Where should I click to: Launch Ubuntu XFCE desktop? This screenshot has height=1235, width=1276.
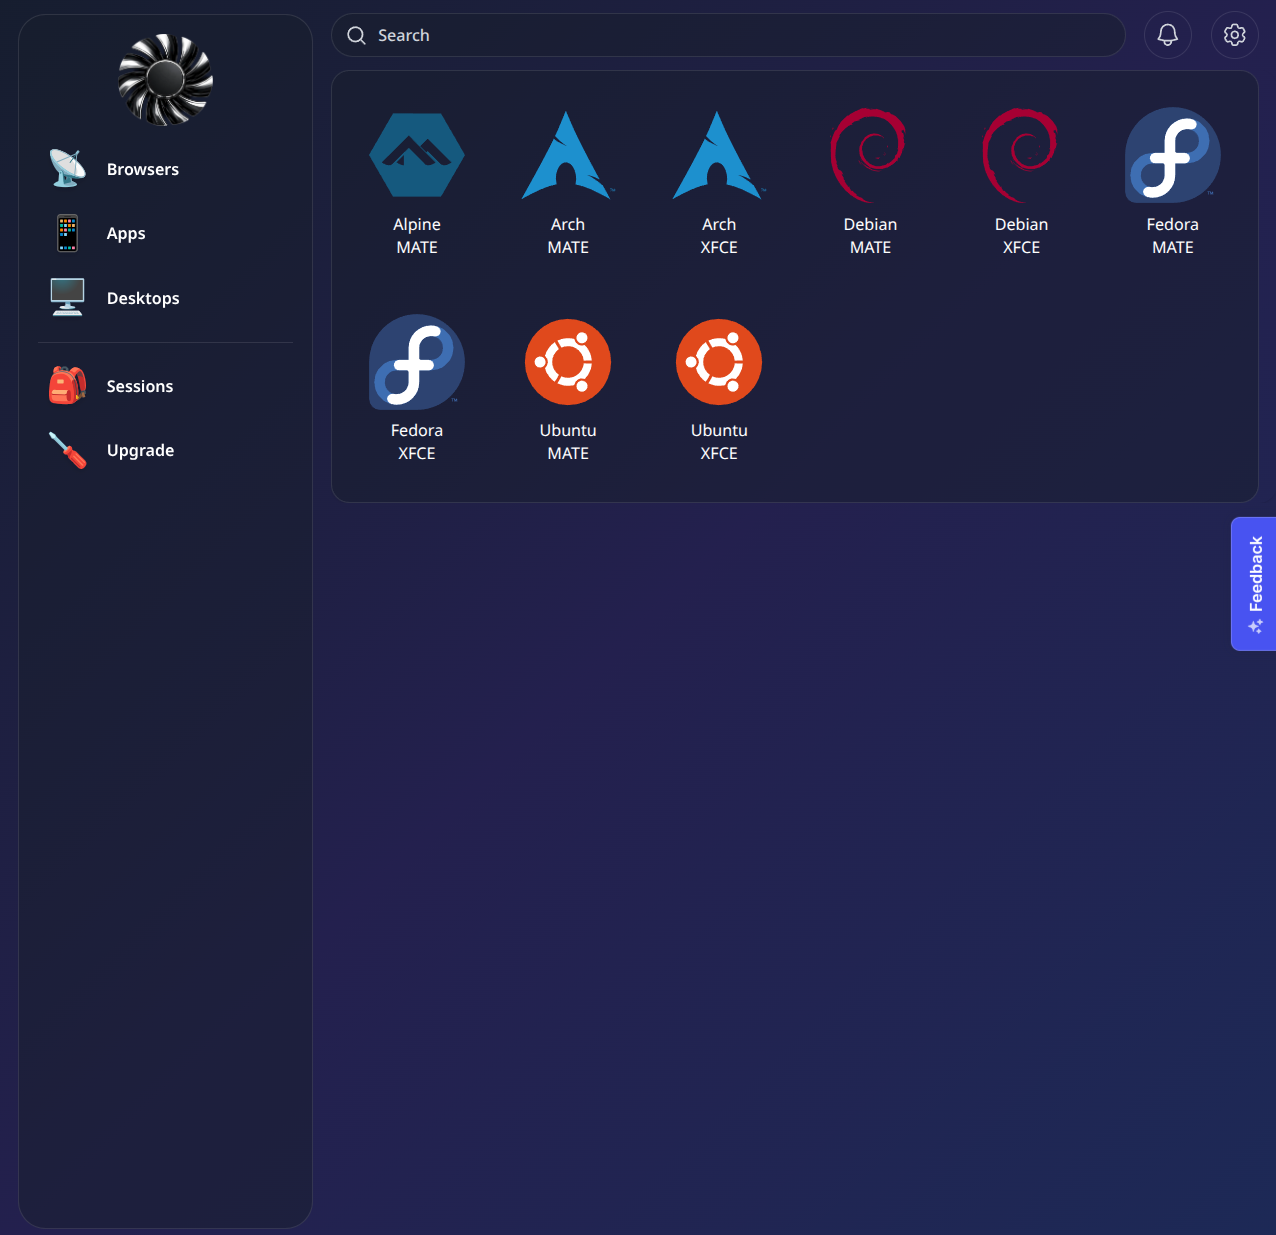pyautogui.click(x=719, y=362)
